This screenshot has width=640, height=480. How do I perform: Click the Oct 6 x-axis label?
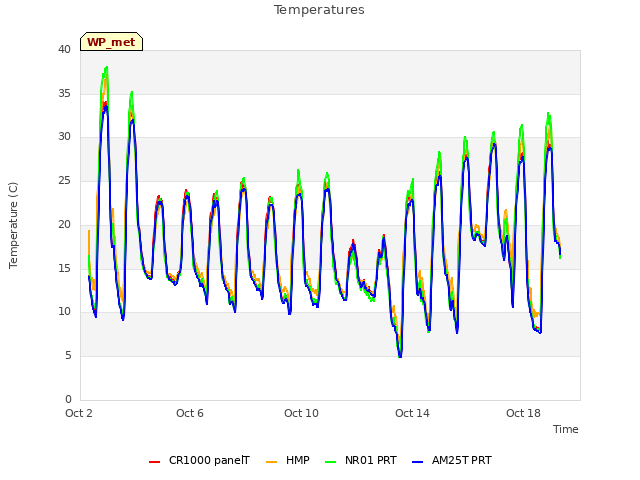point(190,413)
